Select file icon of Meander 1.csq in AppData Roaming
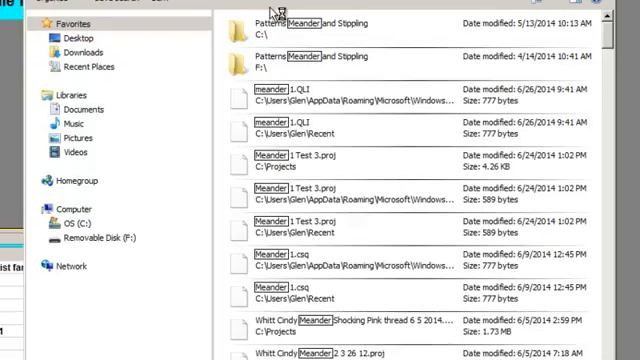This screenshot has width=640, height=360. coord(238,263)
